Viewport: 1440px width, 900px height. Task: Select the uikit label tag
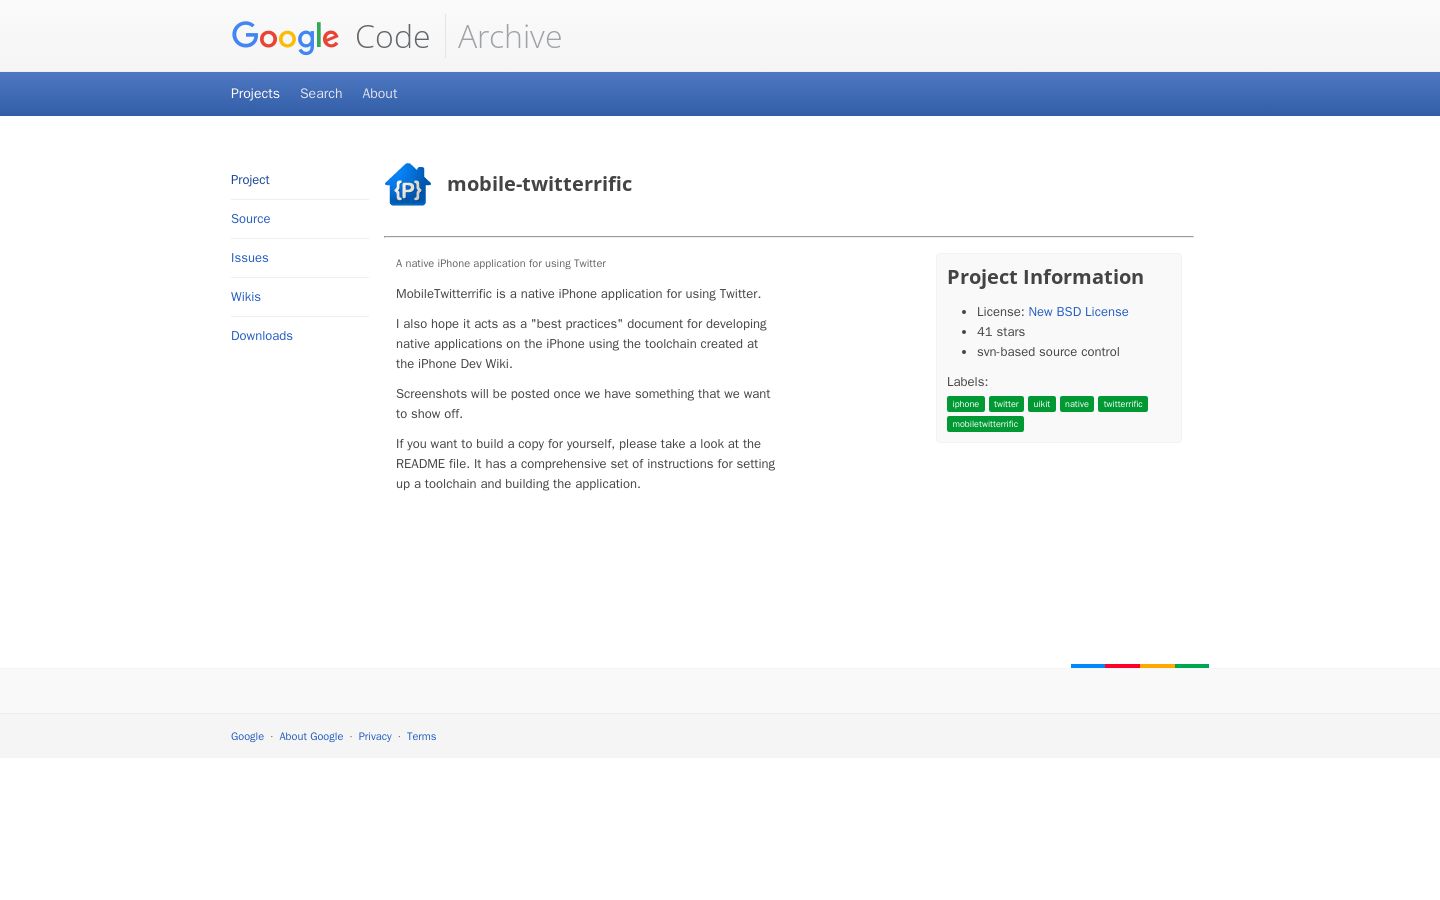[1042, 404]
